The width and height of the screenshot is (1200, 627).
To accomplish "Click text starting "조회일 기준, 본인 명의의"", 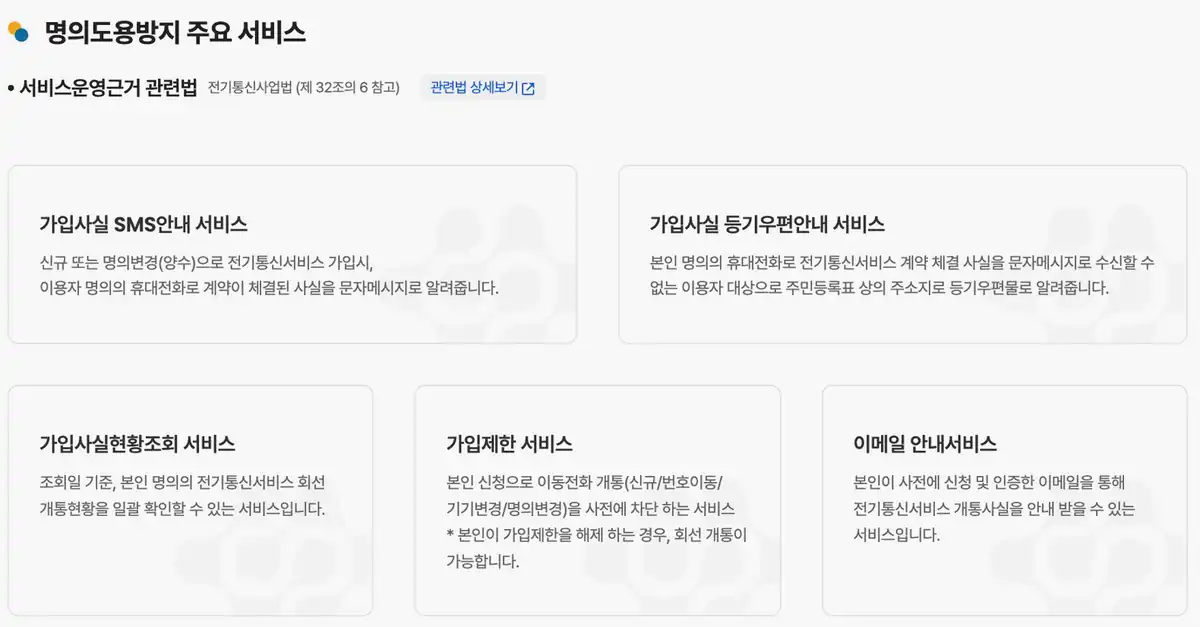I will point(182,483).
